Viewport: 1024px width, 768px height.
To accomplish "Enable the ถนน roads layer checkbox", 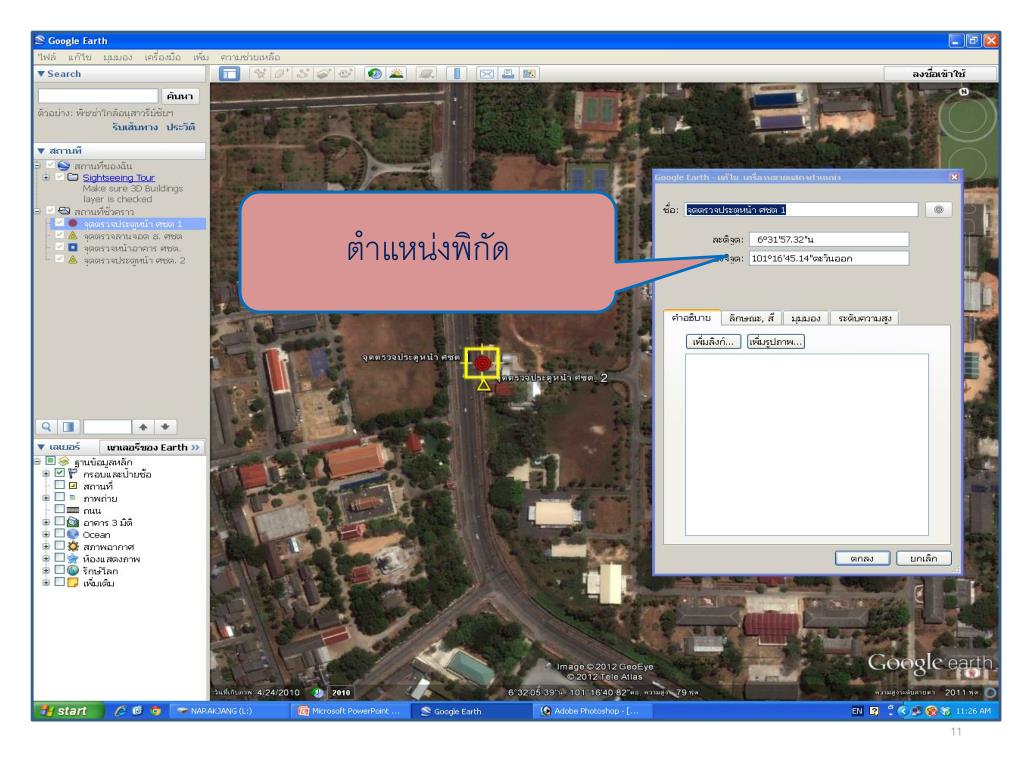I will pyautogui.click(x=60, y=510).
